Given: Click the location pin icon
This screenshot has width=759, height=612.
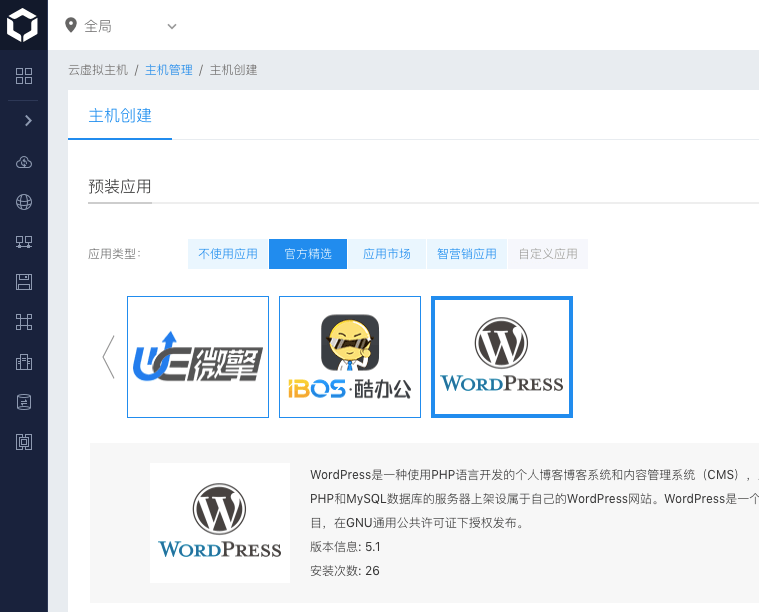Looking at the screenshot, I should click(71, 25).
